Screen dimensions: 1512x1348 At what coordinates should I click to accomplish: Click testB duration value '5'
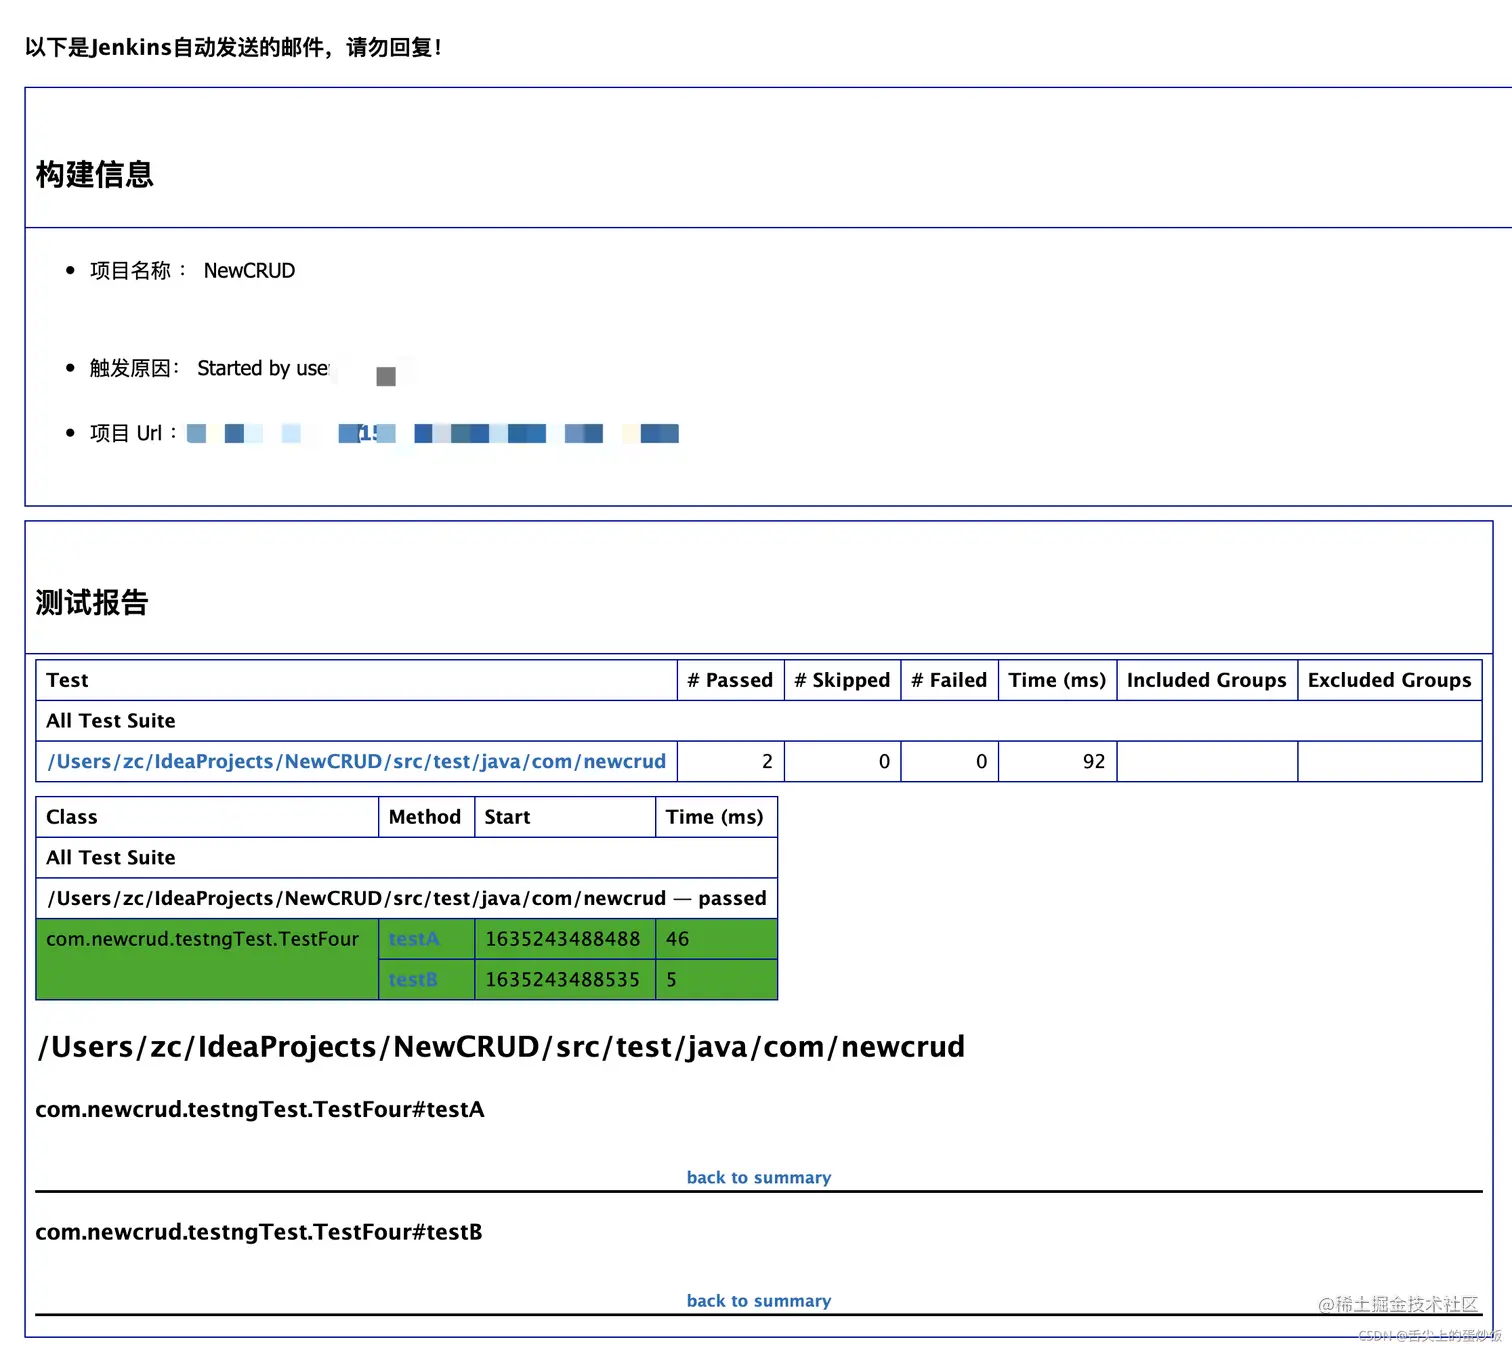pos(671,980)
